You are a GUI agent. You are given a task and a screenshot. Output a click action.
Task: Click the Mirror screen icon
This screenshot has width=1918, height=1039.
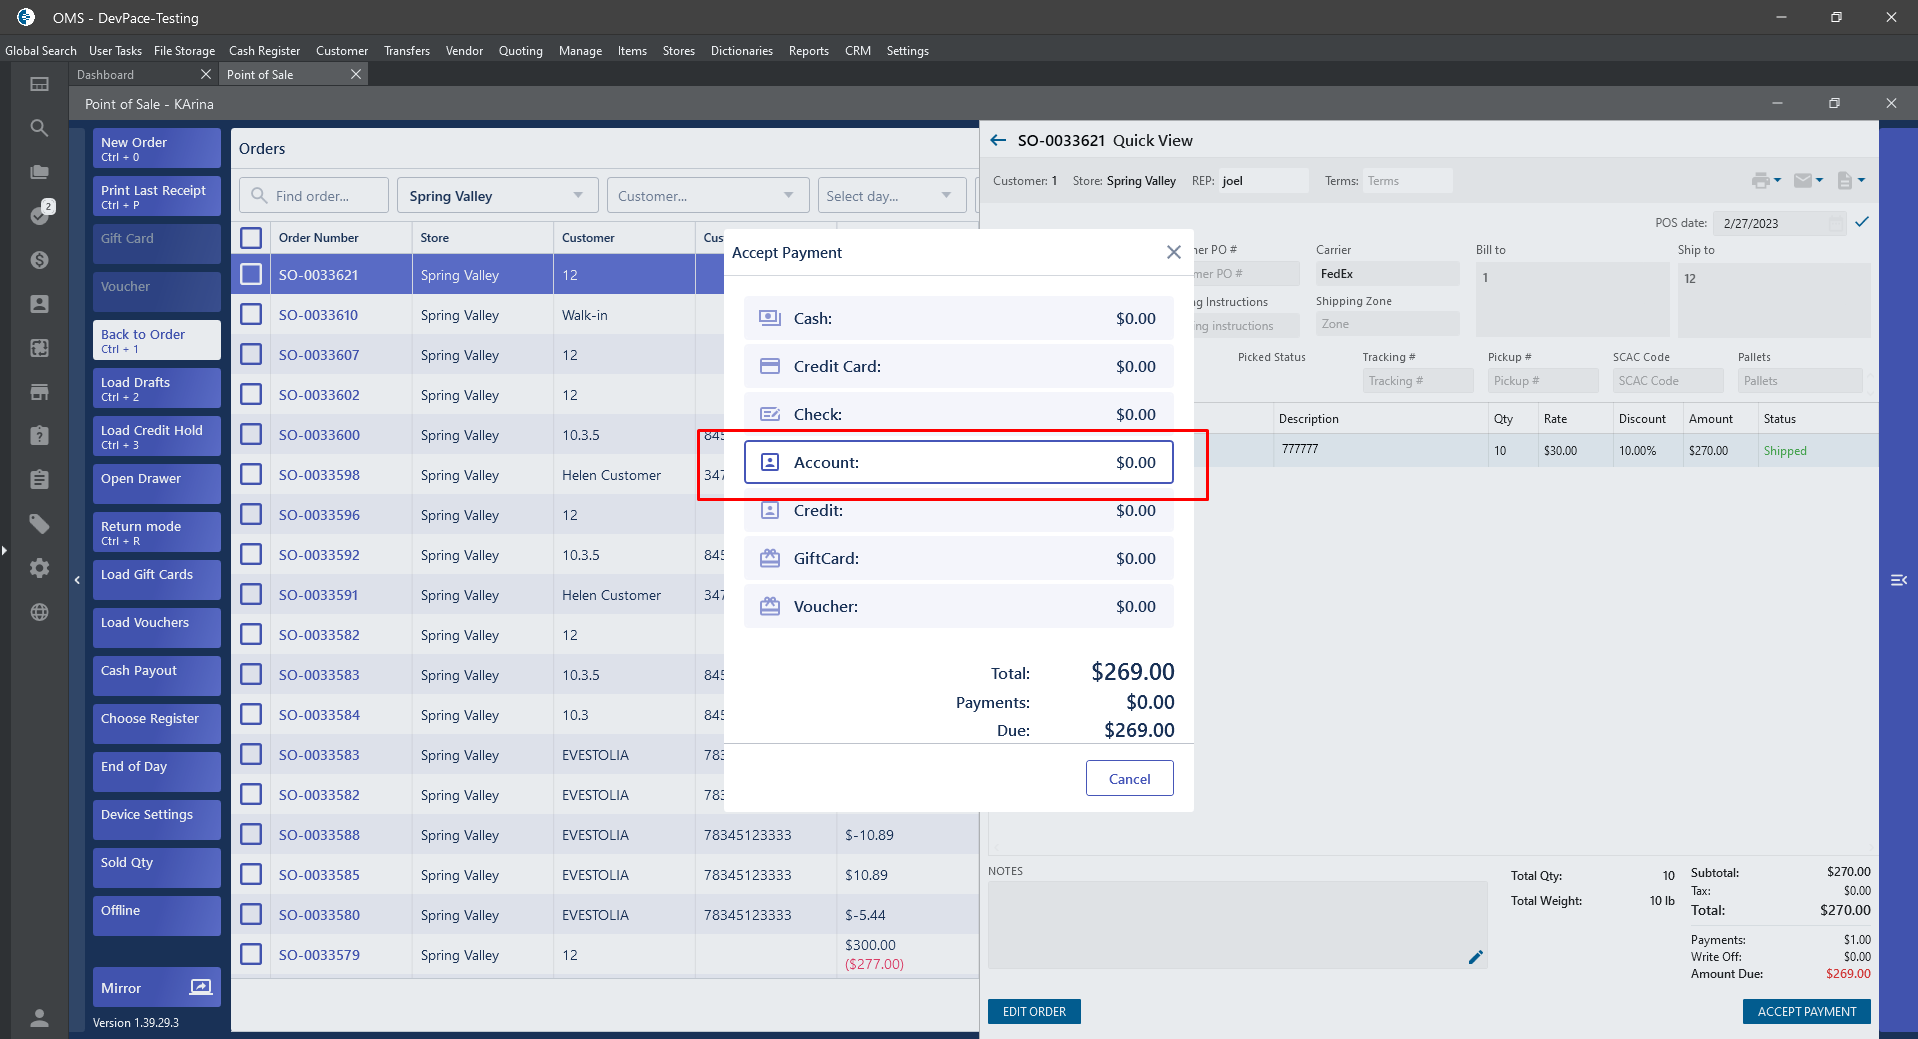pyautogui.click(x=201, y=987)
